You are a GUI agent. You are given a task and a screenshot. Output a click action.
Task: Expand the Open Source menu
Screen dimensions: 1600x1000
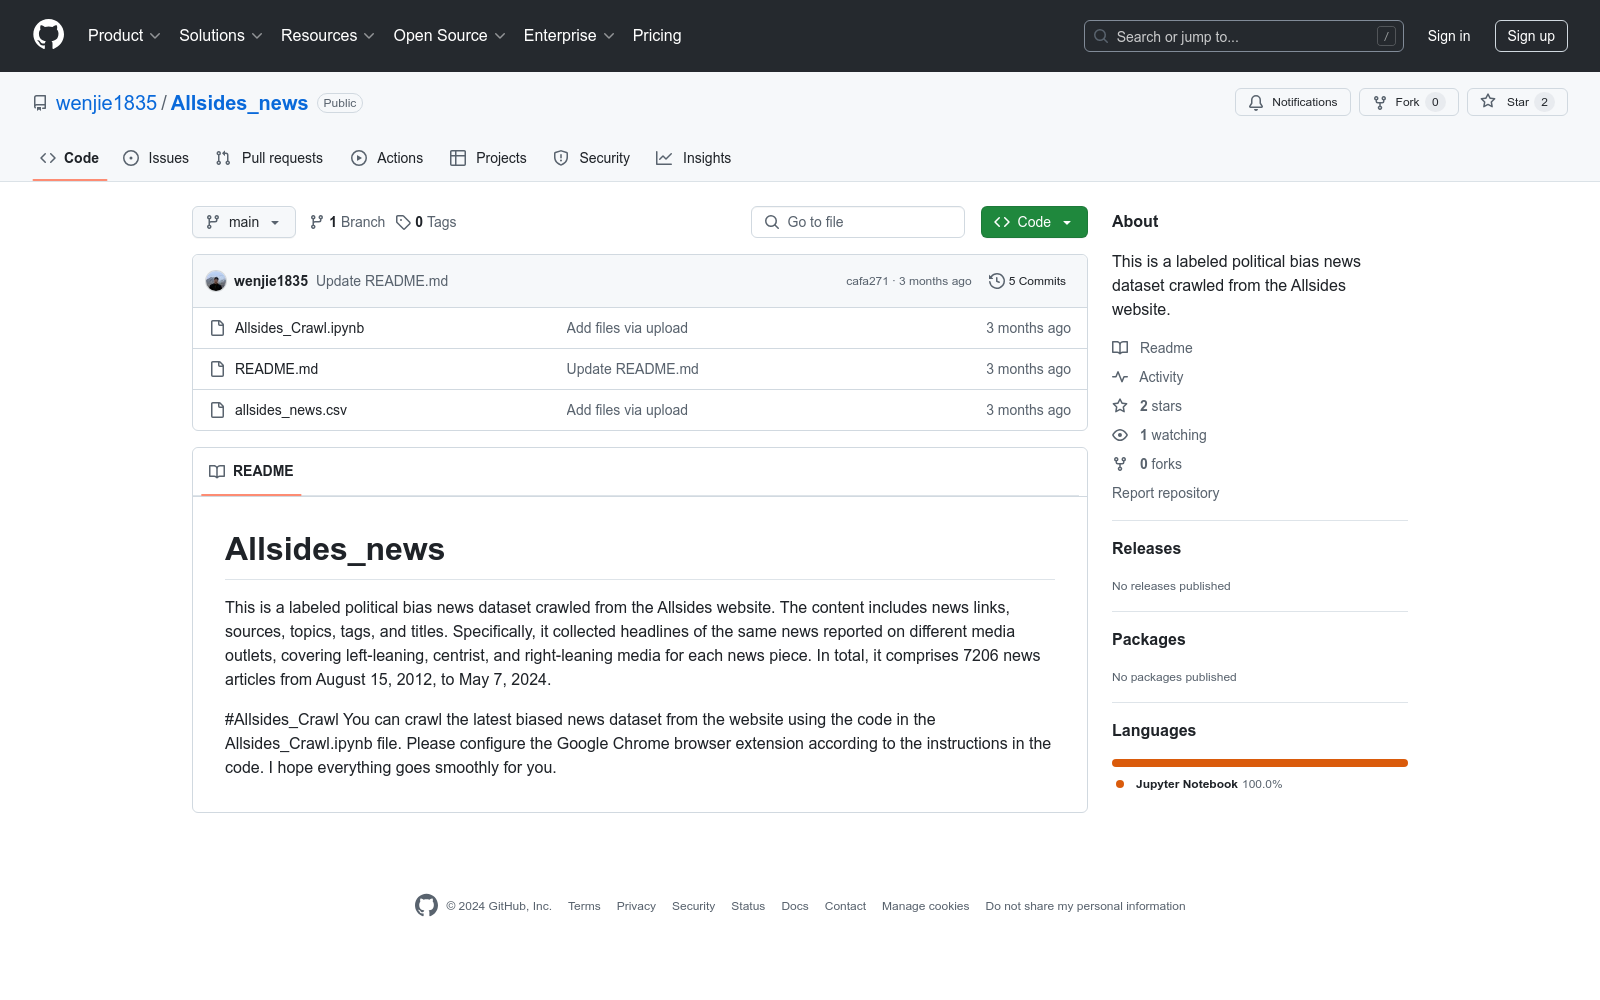pos(450,35)
